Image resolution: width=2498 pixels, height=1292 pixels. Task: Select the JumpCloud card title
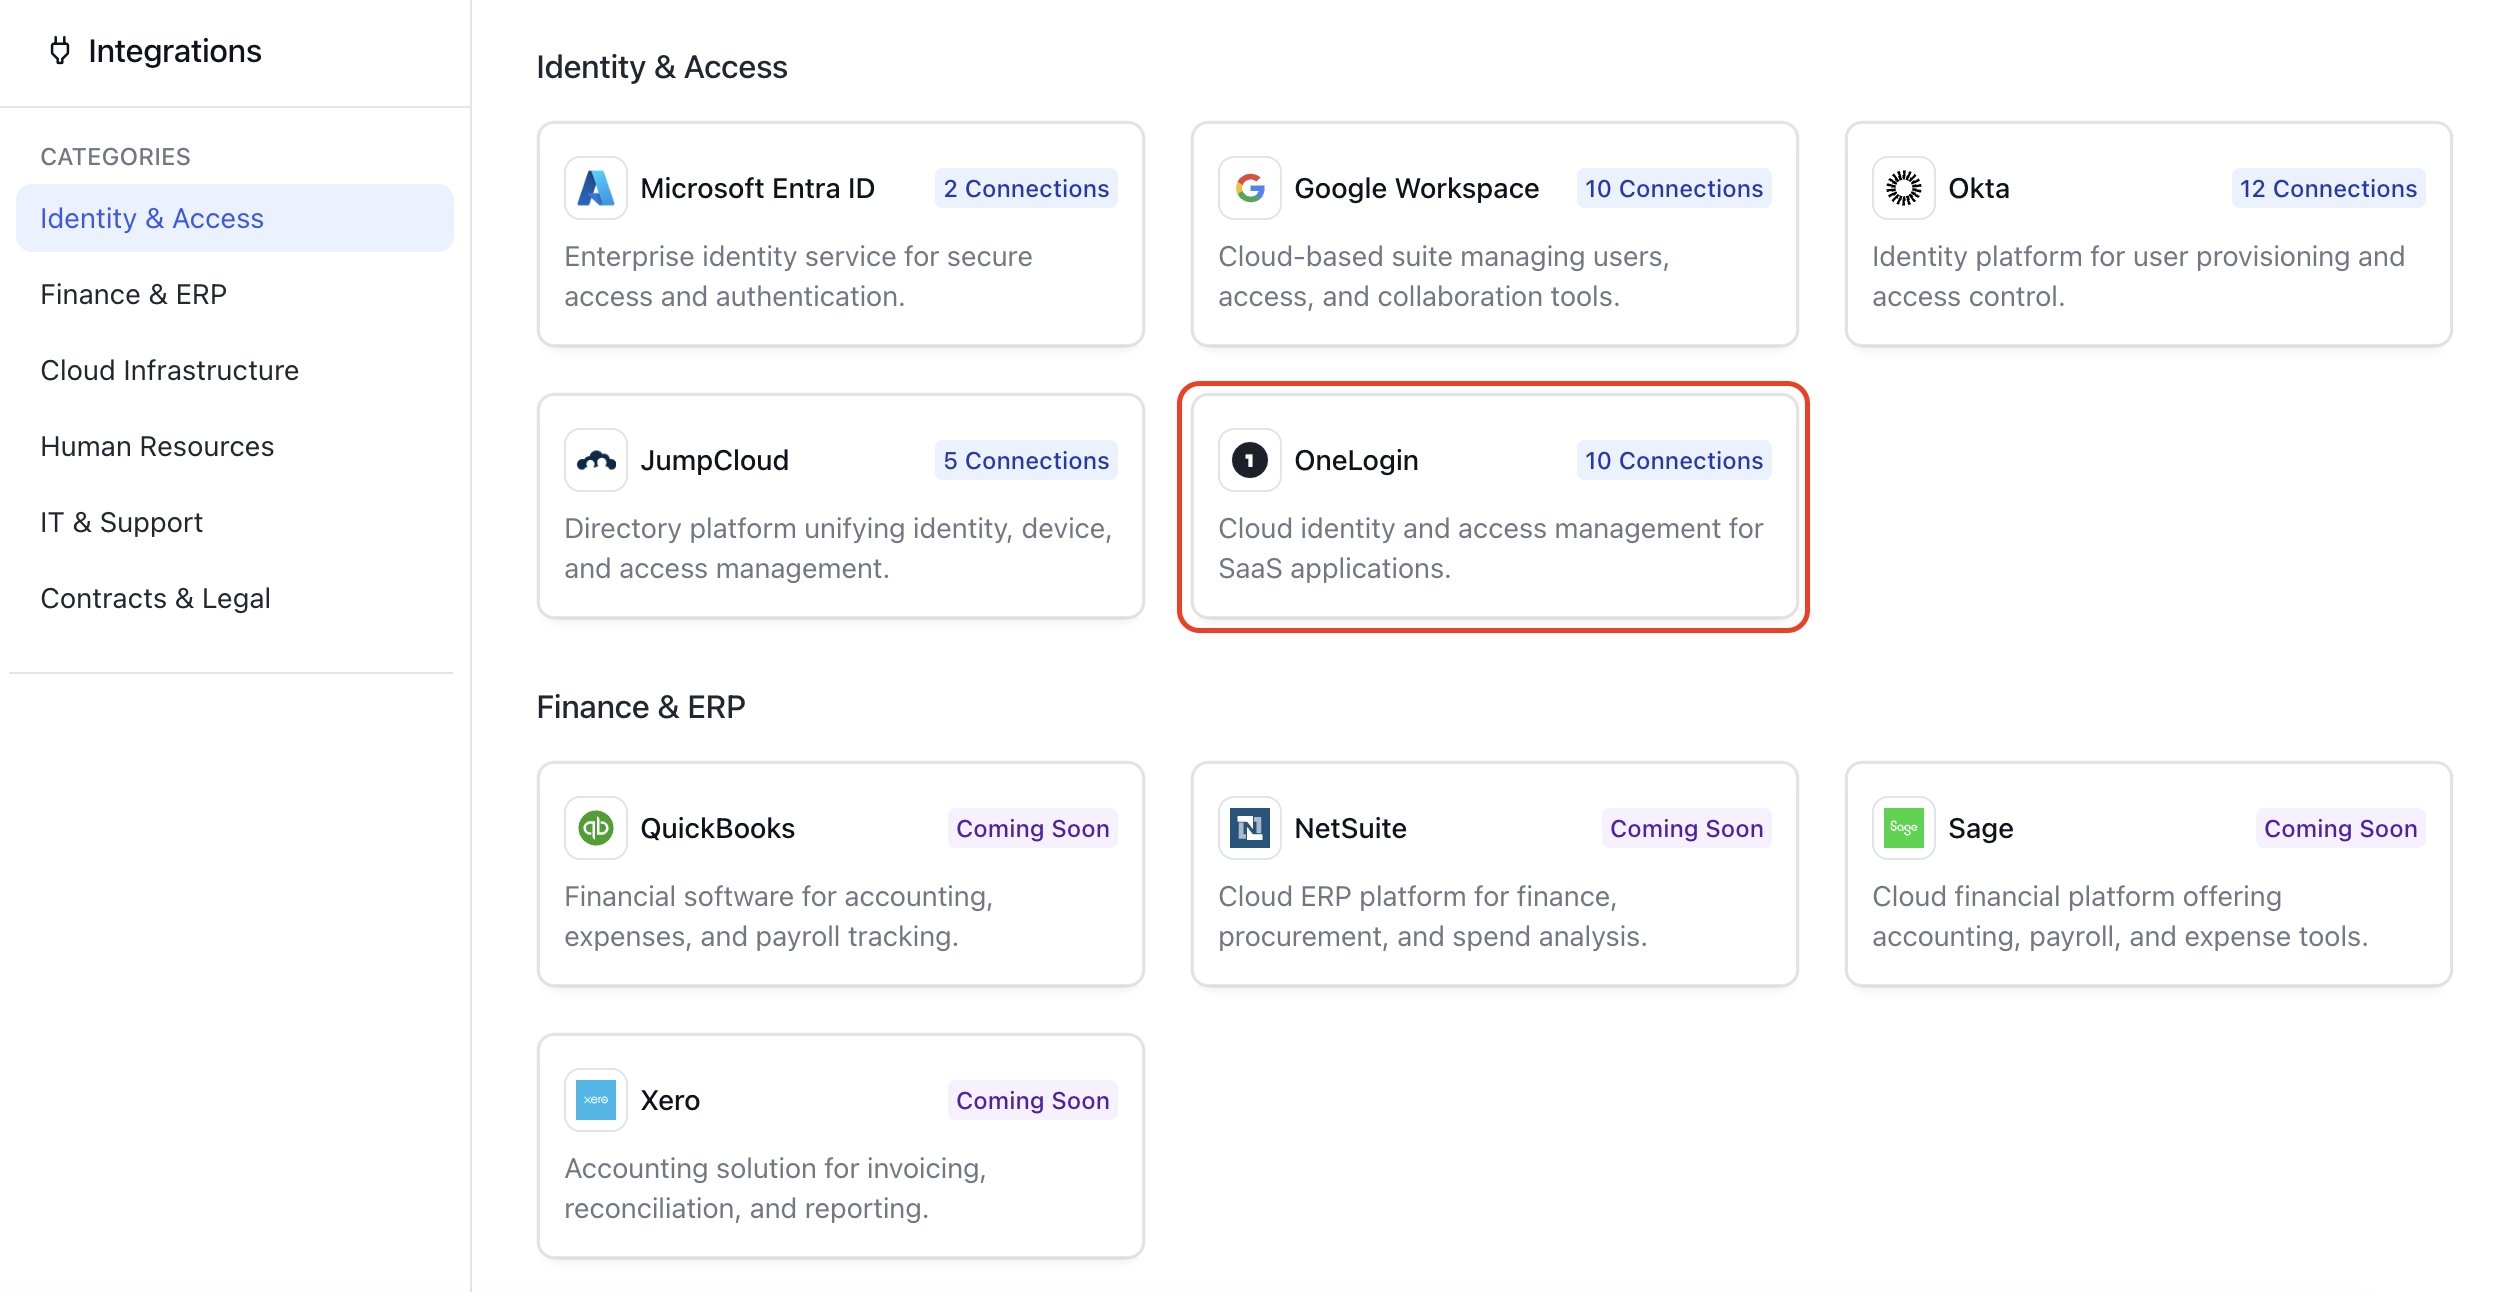click(x=715, y=460)
